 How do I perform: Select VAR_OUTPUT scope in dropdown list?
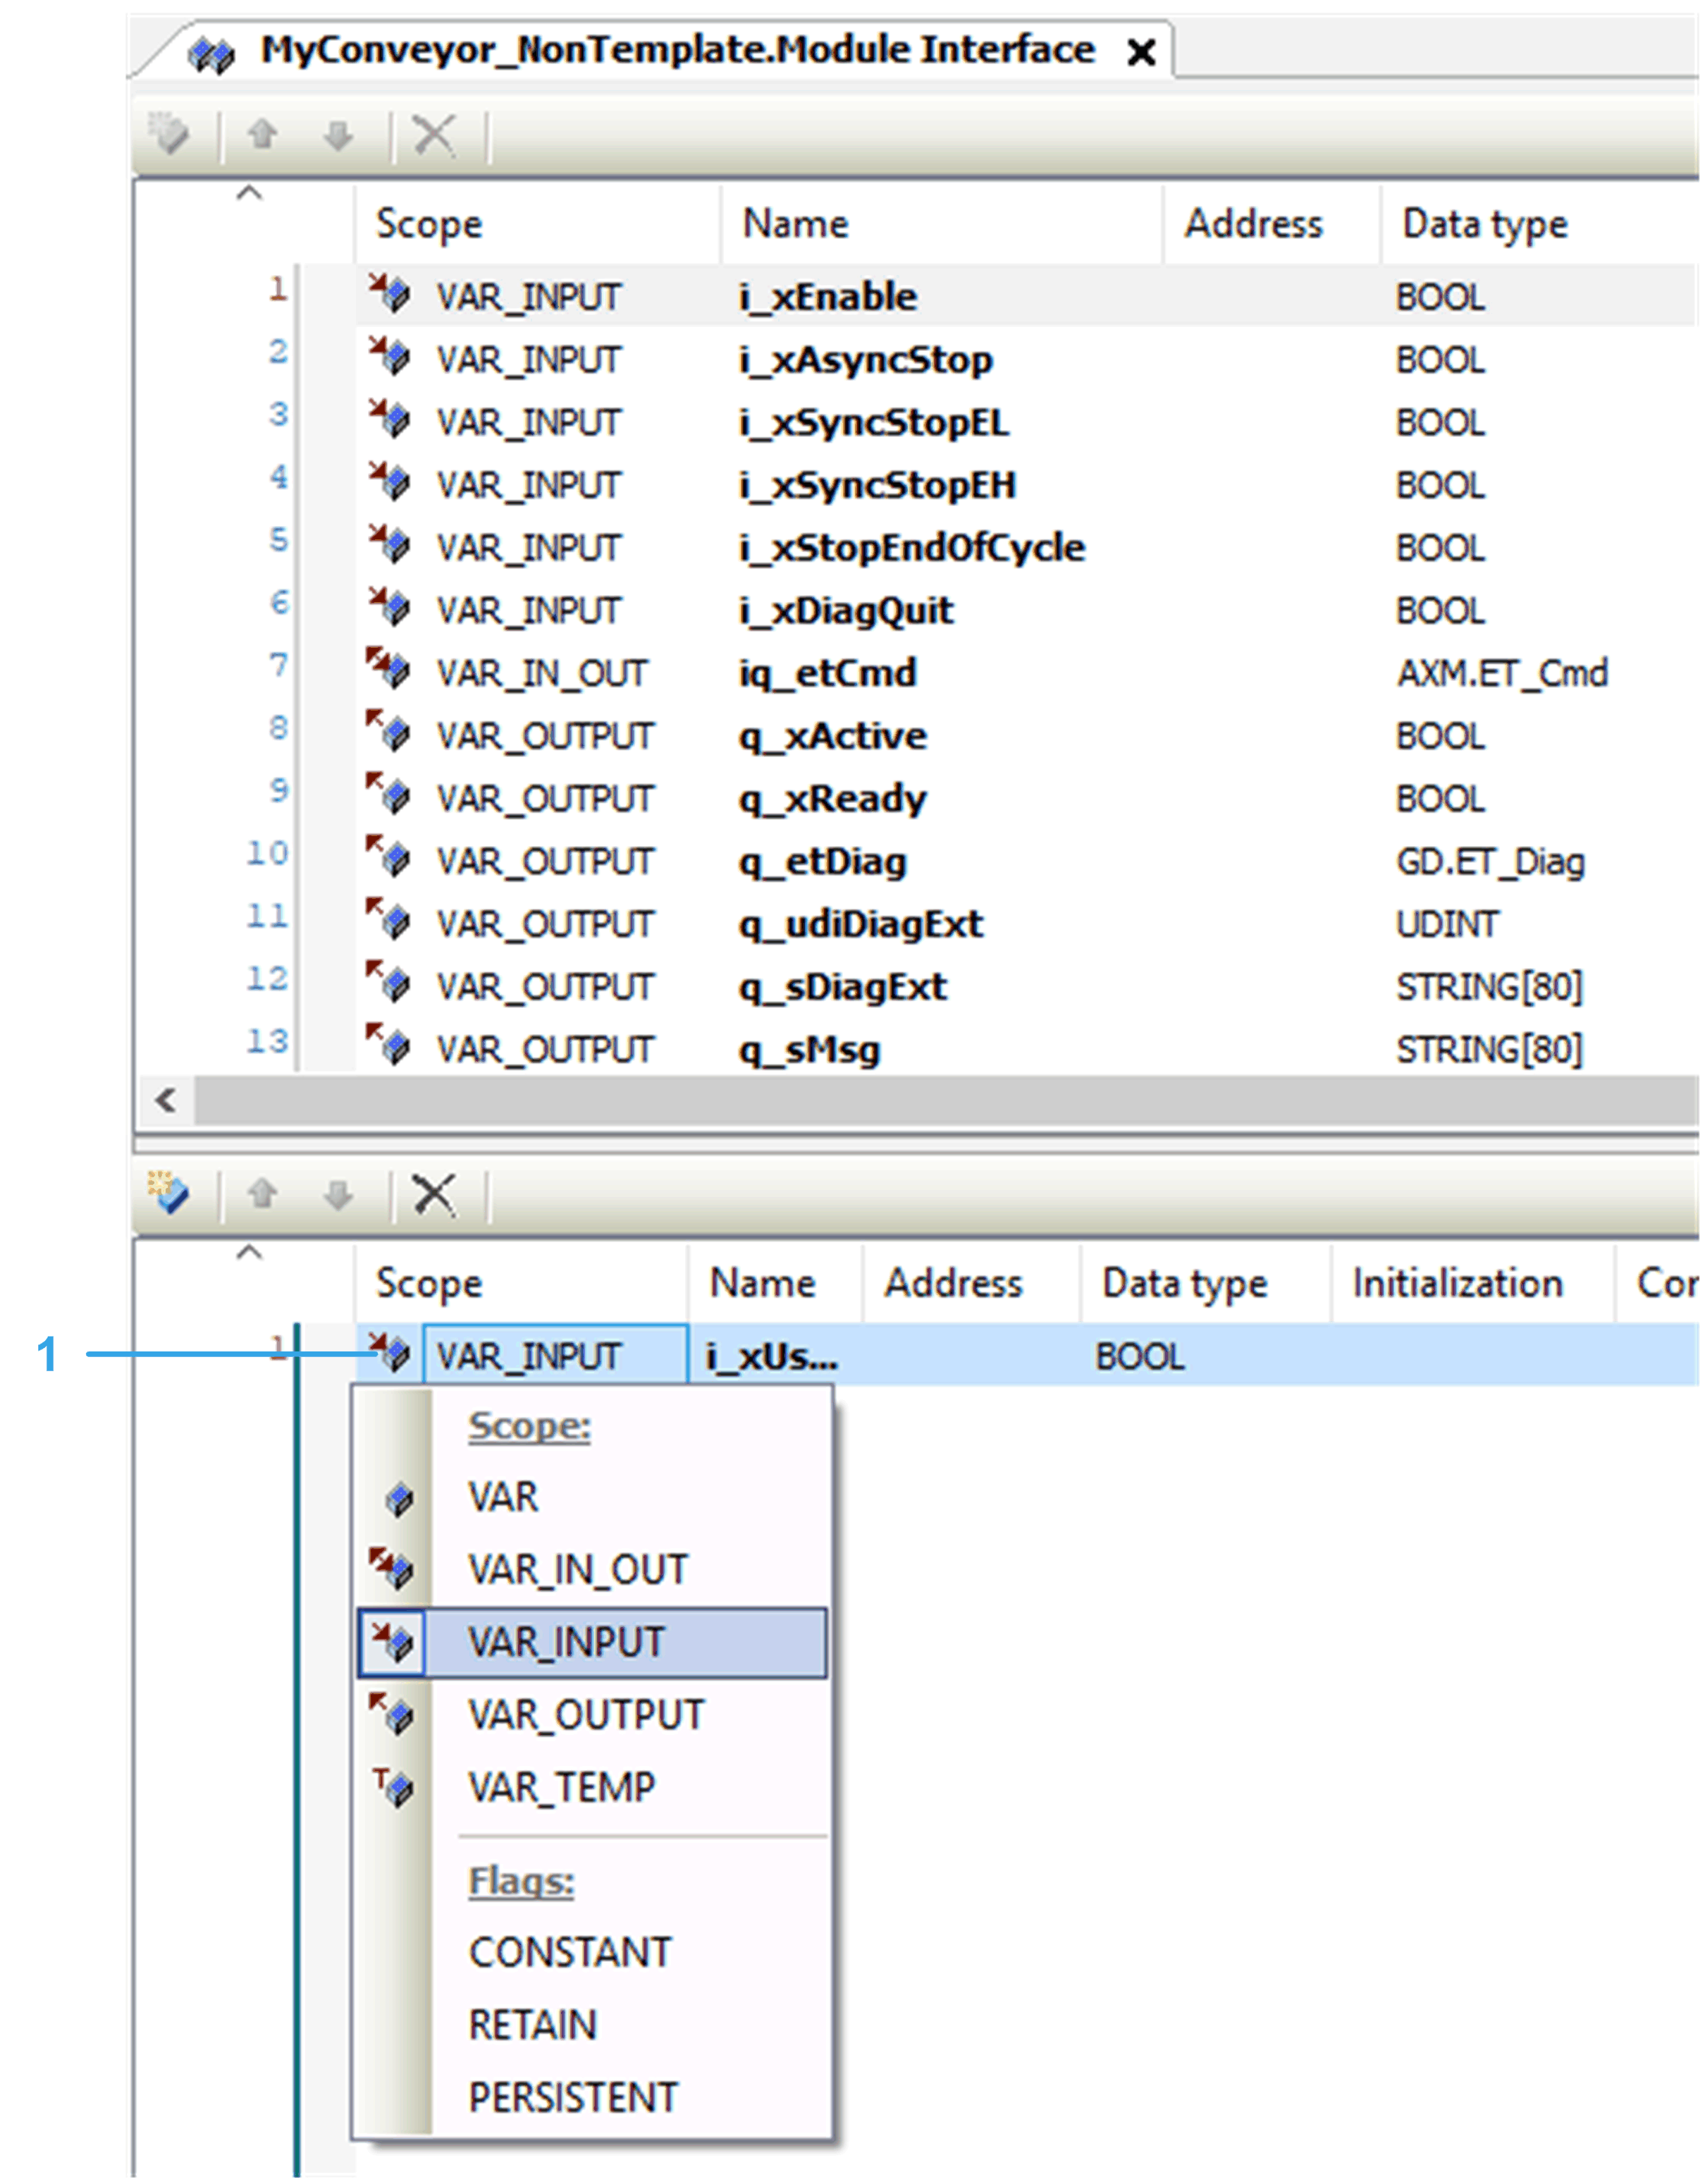[585, 1715]
